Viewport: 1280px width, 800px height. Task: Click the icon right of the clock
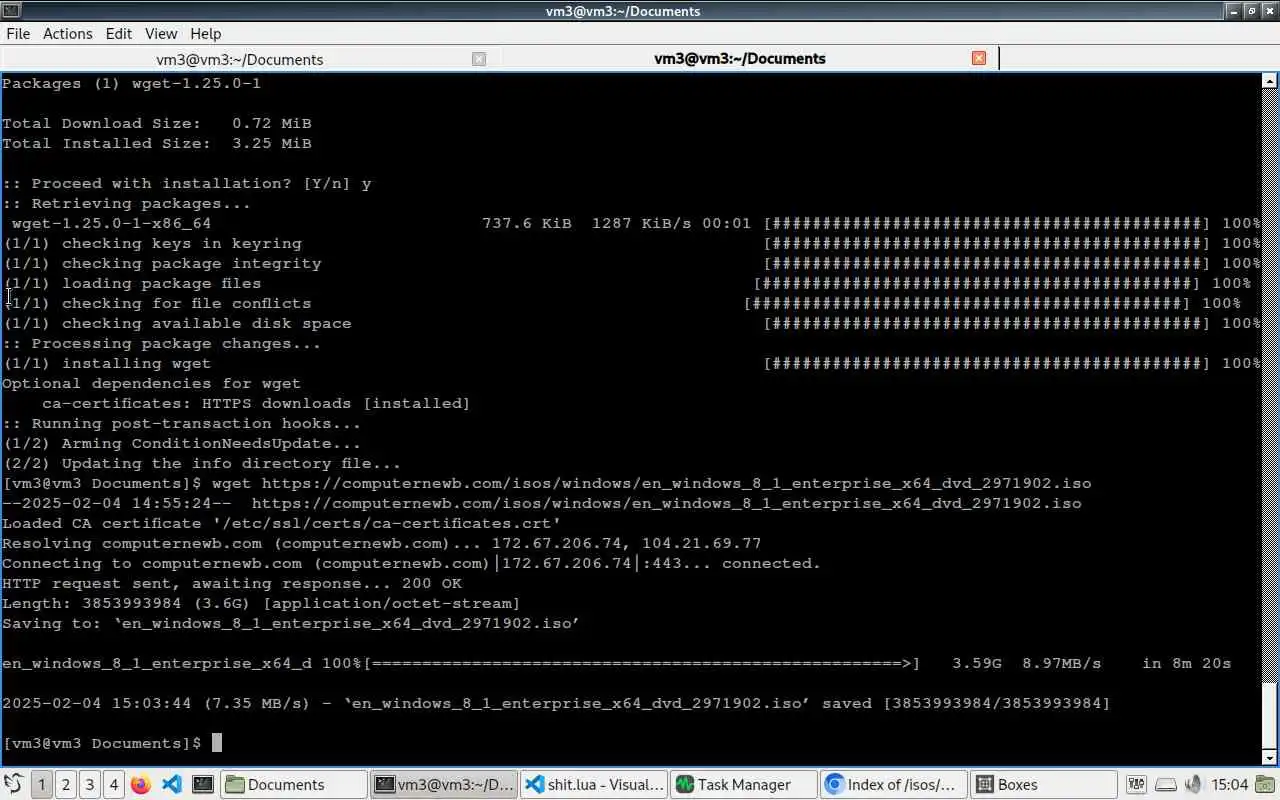[1264, 784]
